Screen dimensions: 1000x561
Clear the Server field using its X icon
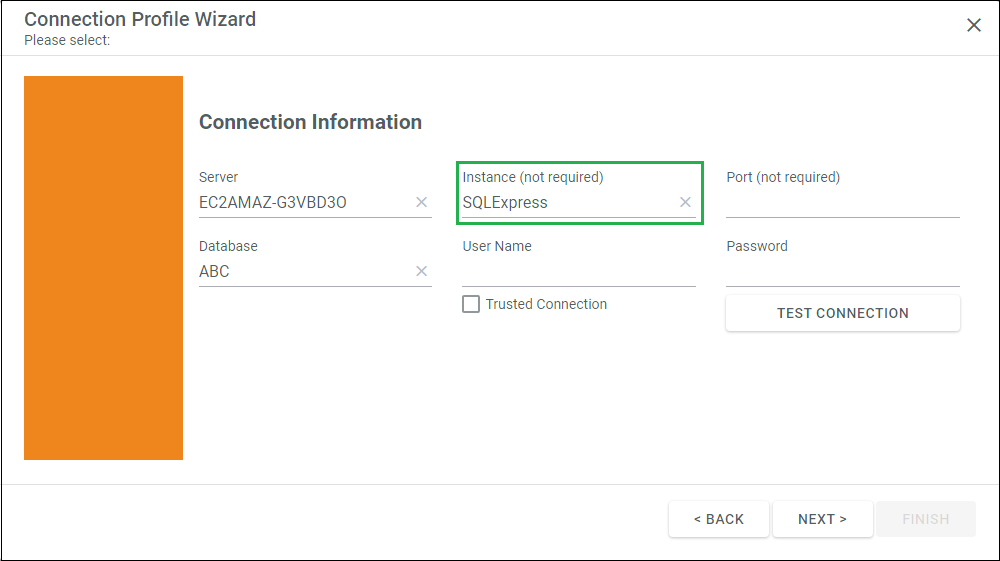point(422,202)
